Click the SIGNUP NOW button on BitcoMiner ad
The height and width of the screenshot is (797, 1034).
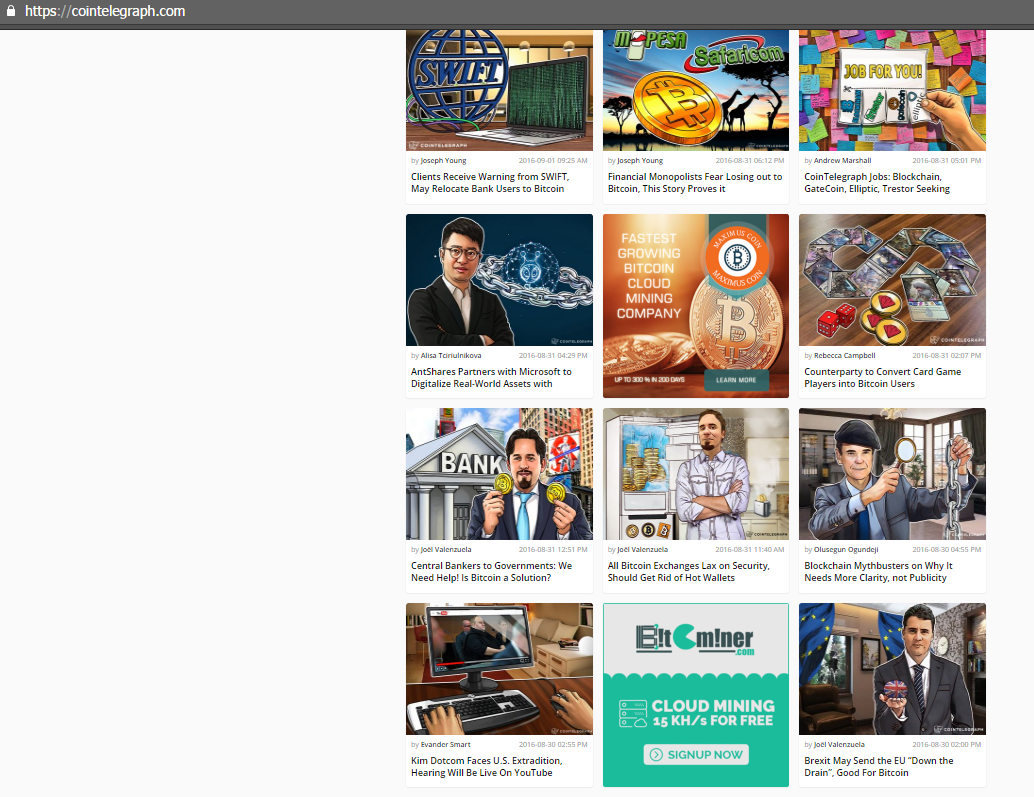tap(696, 755)
